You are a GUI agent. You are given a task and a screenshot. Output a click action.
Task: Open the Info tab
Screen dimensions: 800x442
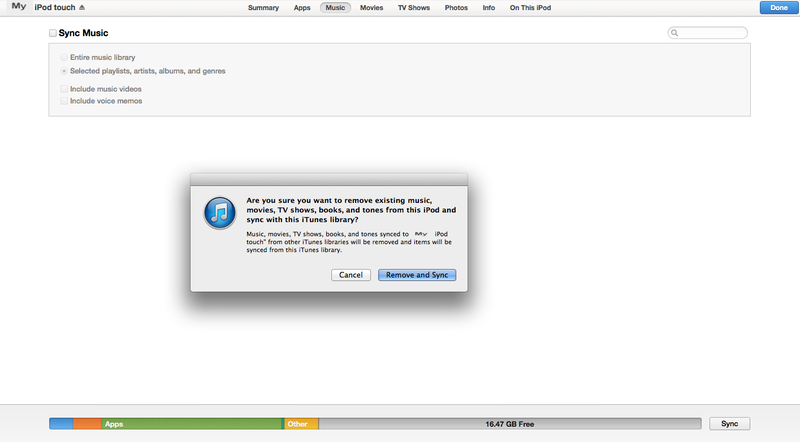pos(489,8)
